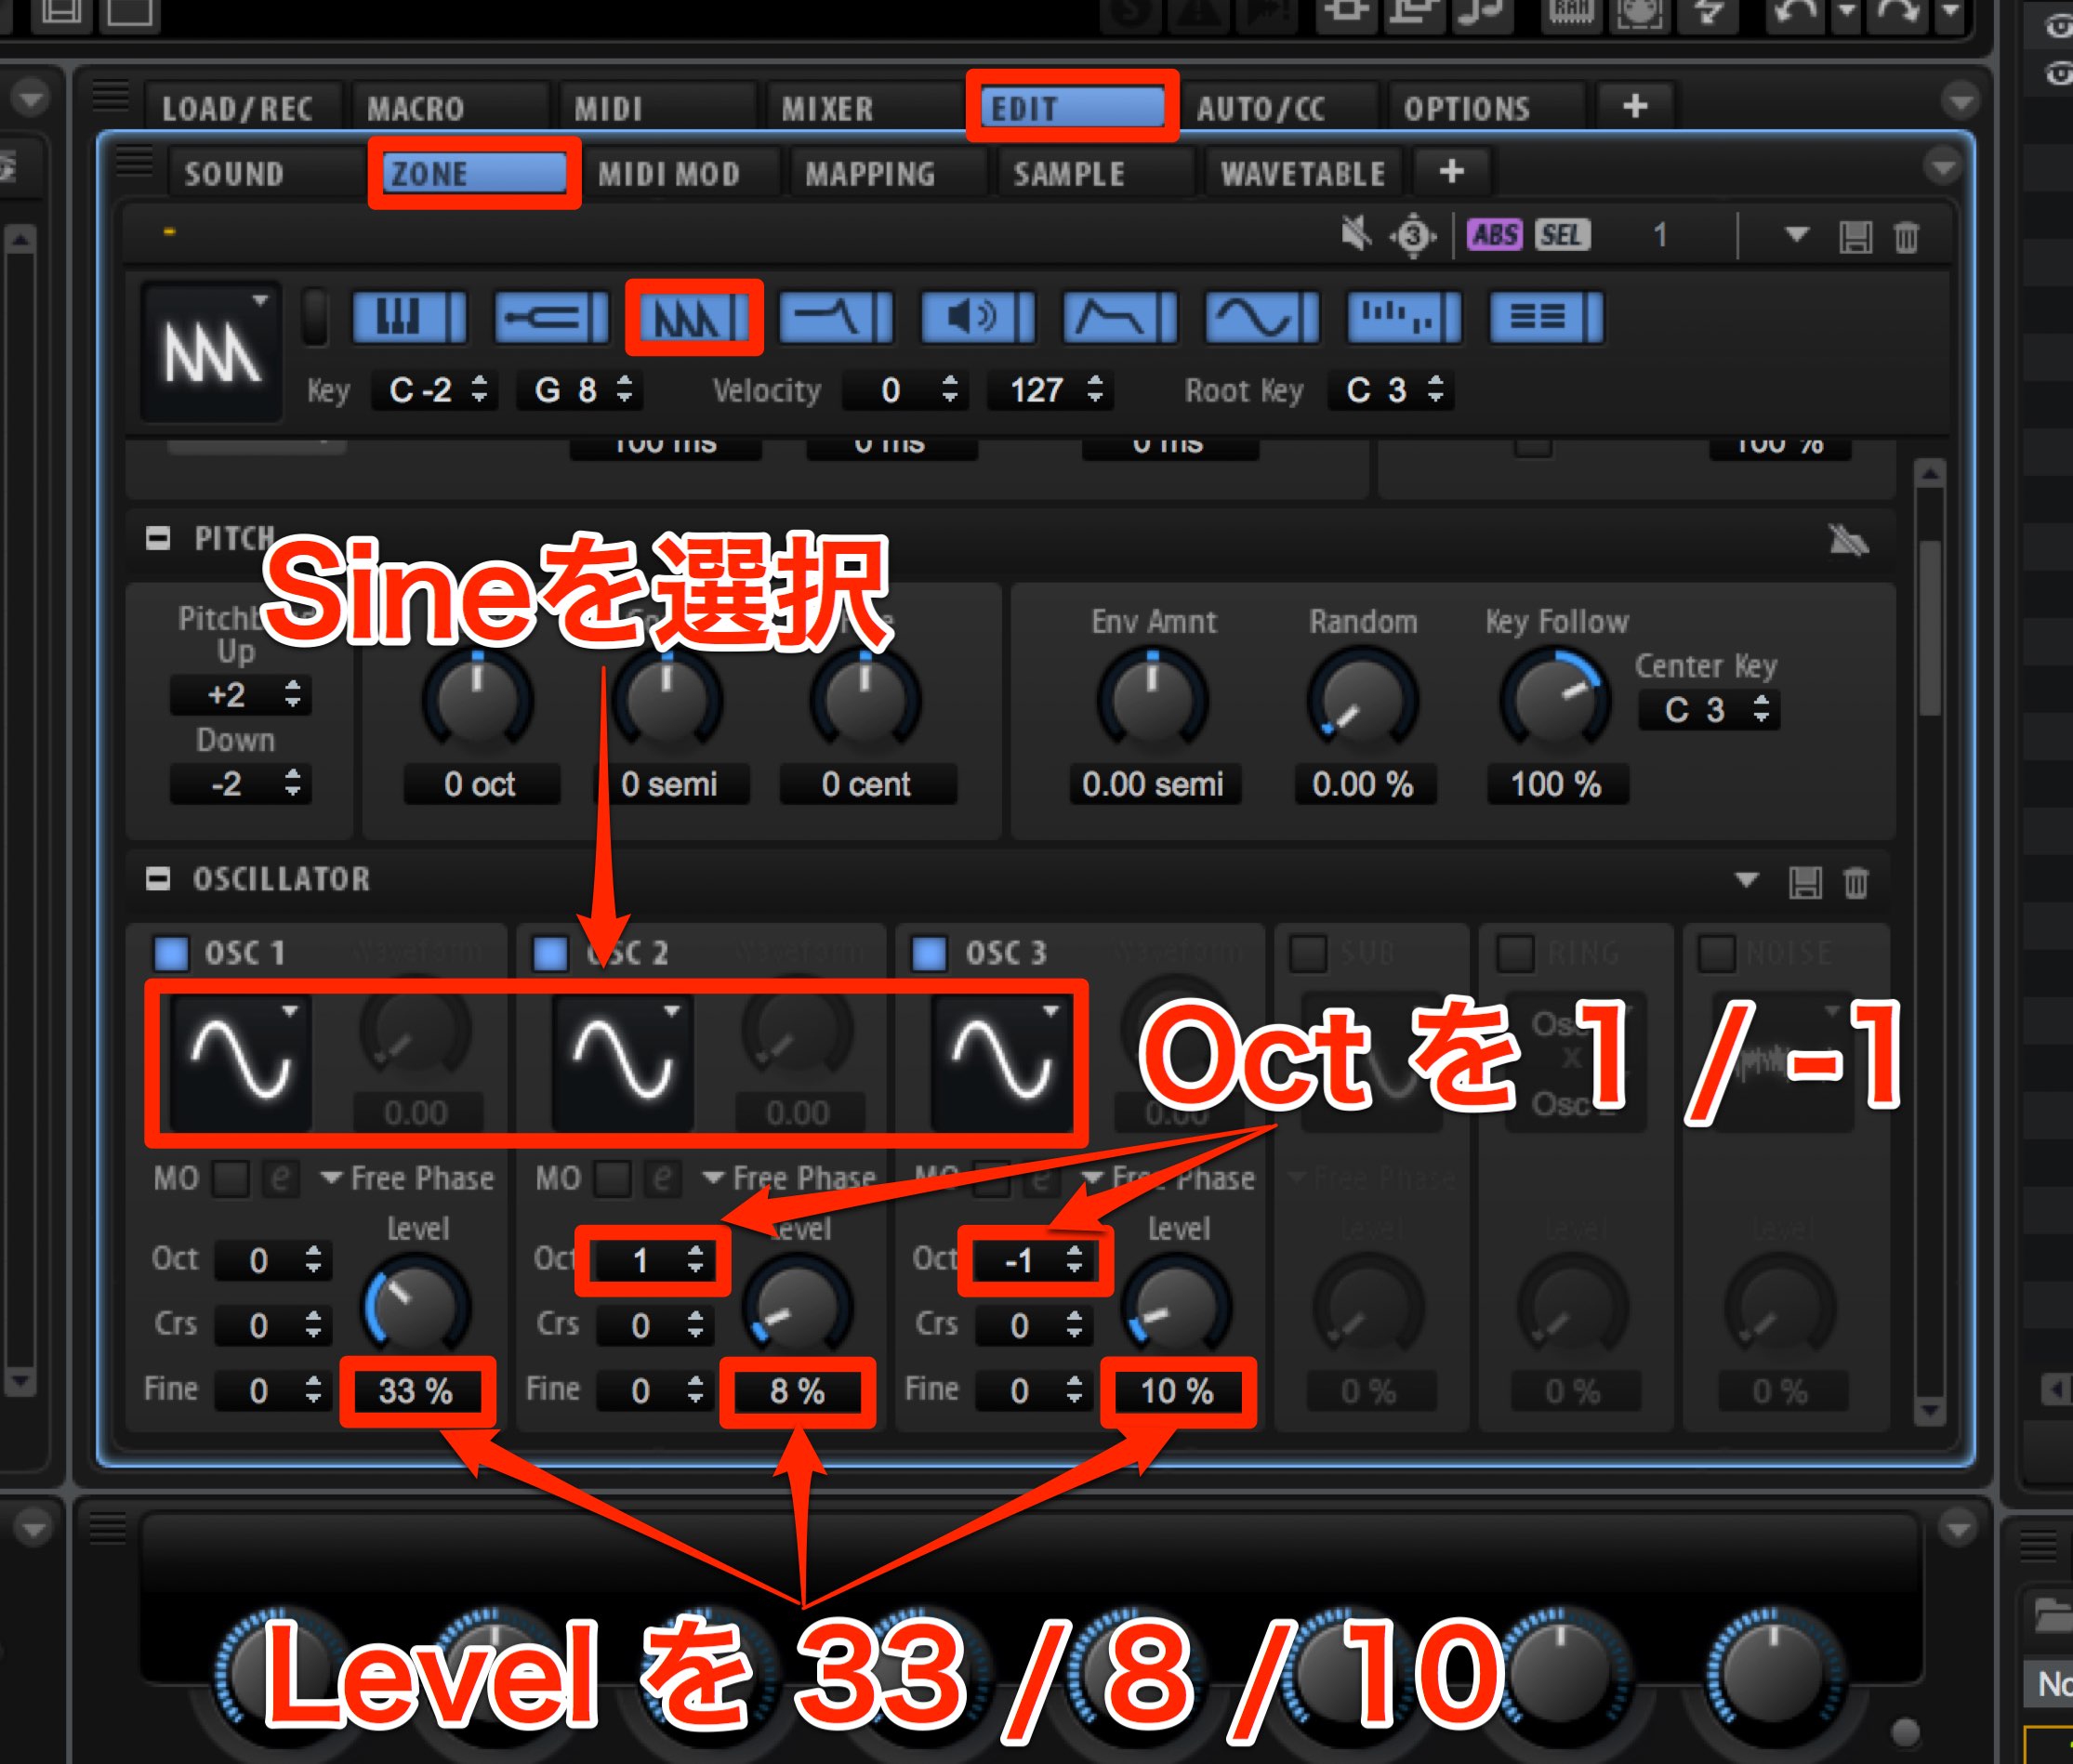Select OSC 3 sine waveform display

(1001, 1062)
